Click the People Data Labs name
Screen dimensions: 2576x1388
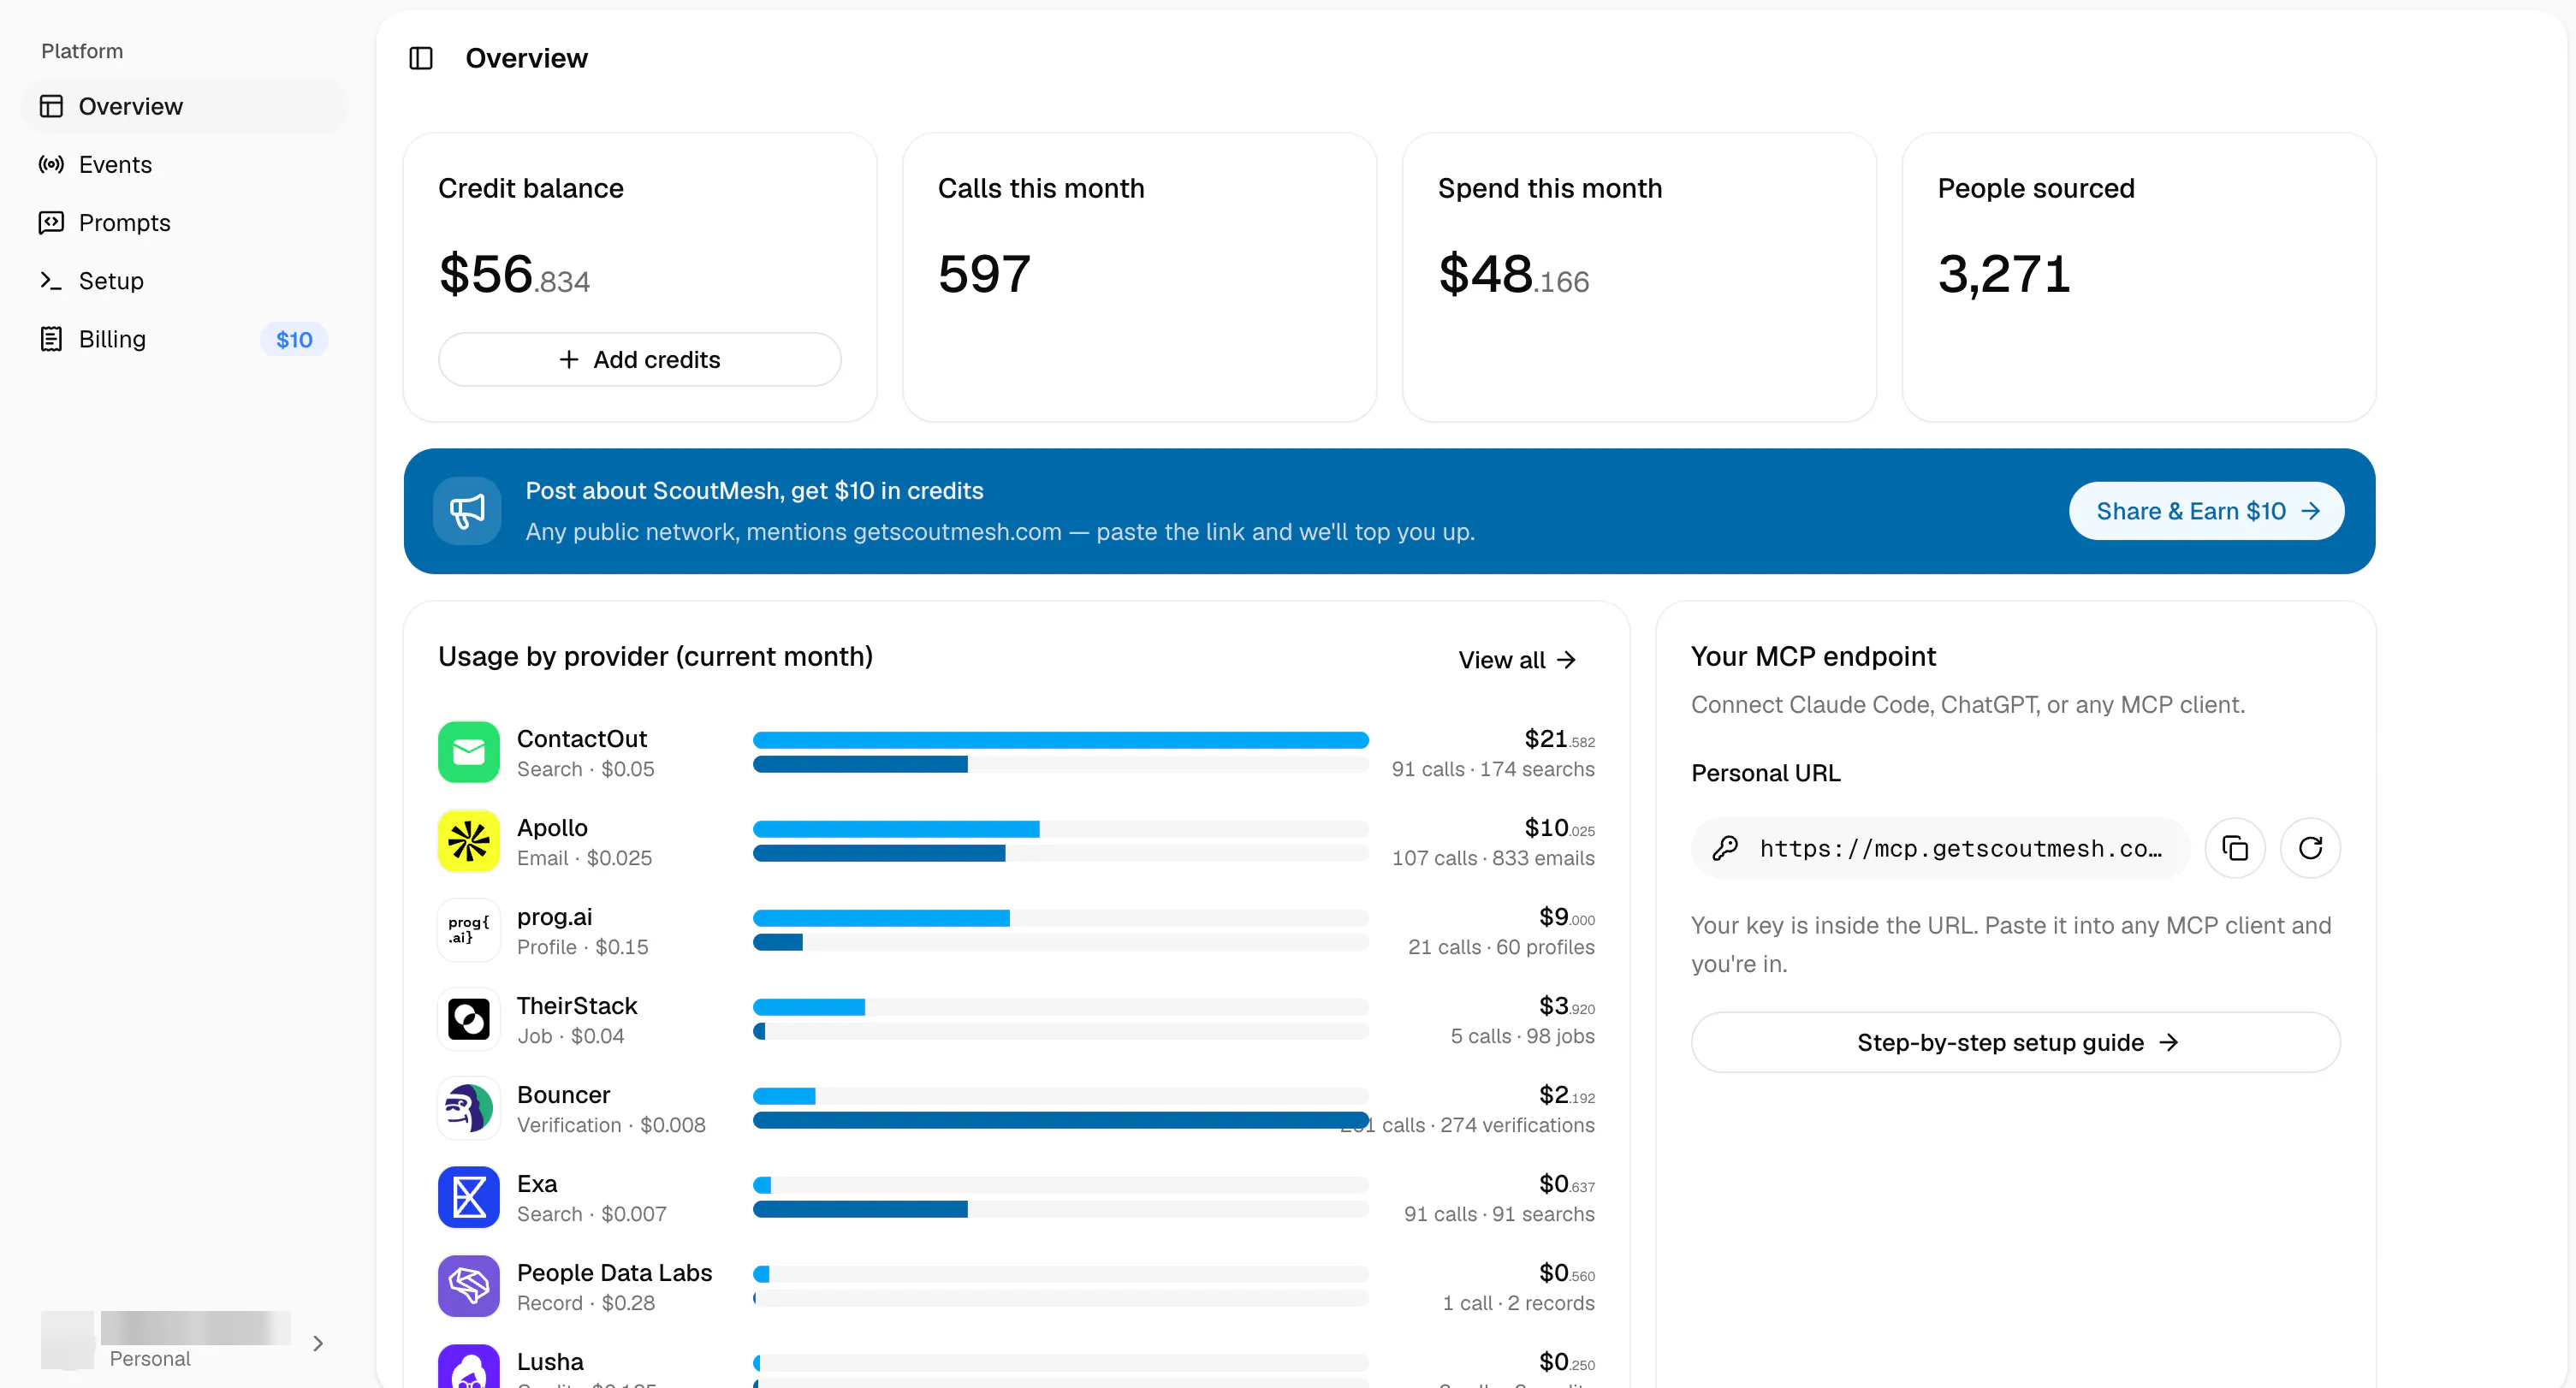[x=614, y=1273]
